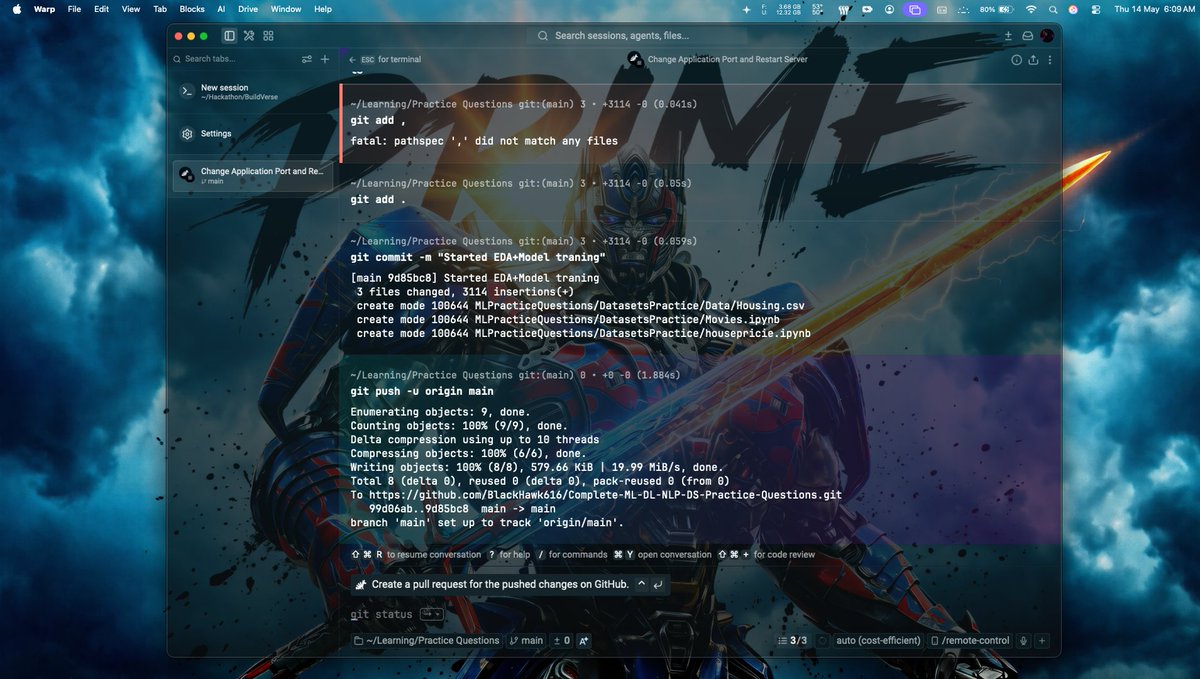Expand suggested prompt with the caret arrow
This screenshot has height=679, width=1200.
[x=641, y=584]
